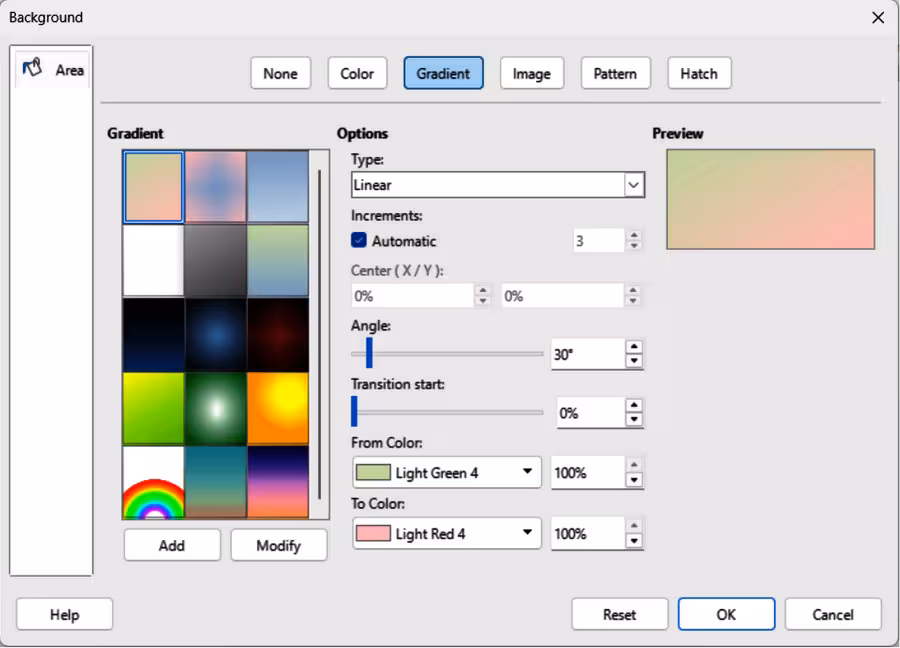Click the Center X percentage field
Image resolution: width=900 pixels, height=648 pixels.
tap(413, 296)
